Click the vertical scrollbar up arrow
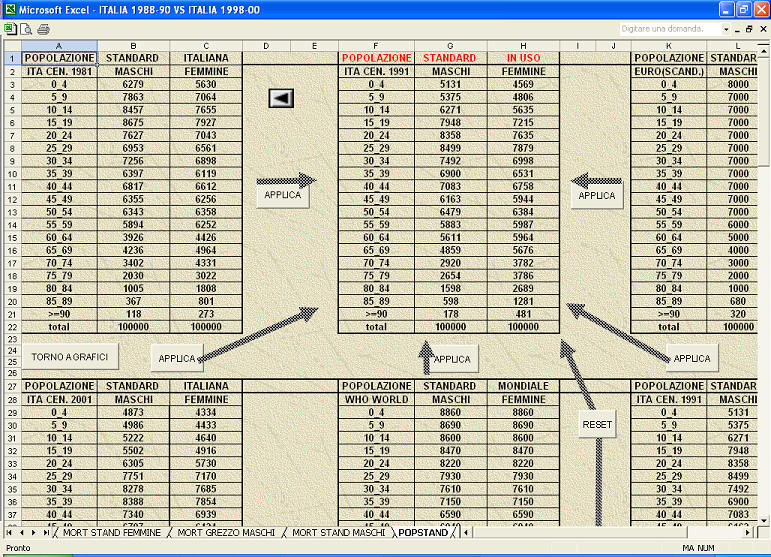The width and height of the screenshot is (771, 557). click(764, 51)
